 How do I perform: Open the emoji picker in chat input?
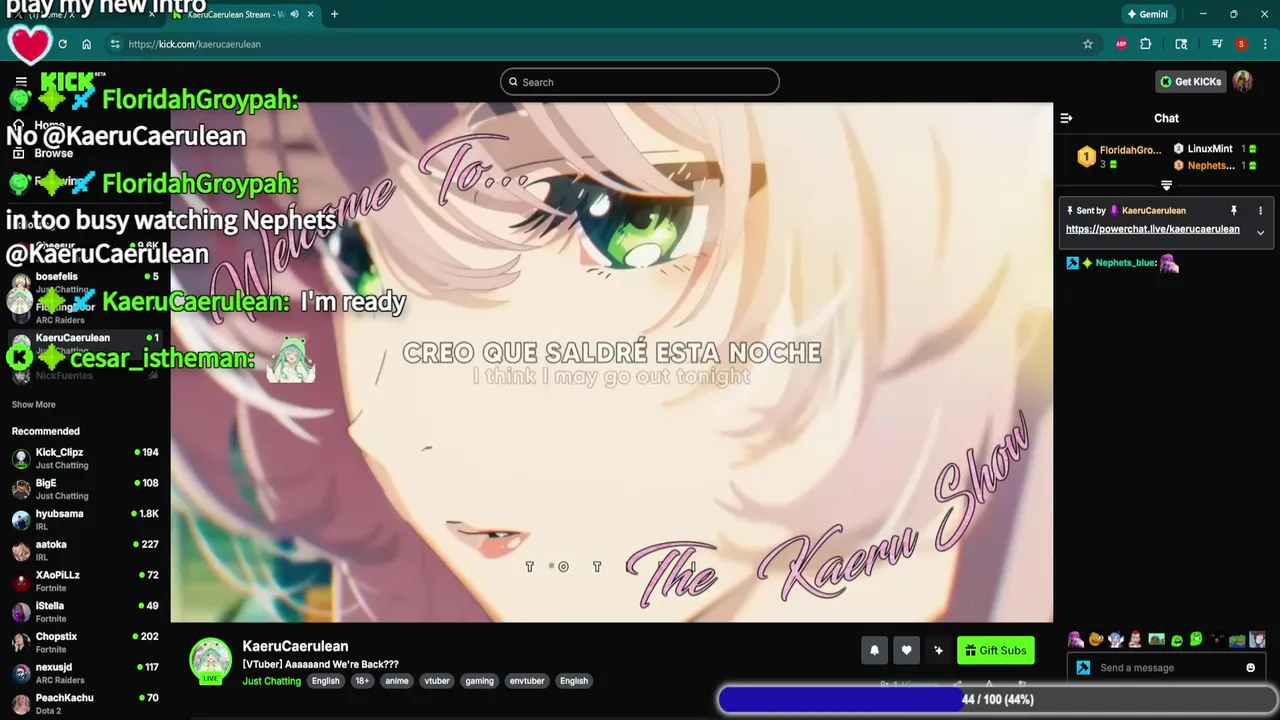[x=1250, y=668]
